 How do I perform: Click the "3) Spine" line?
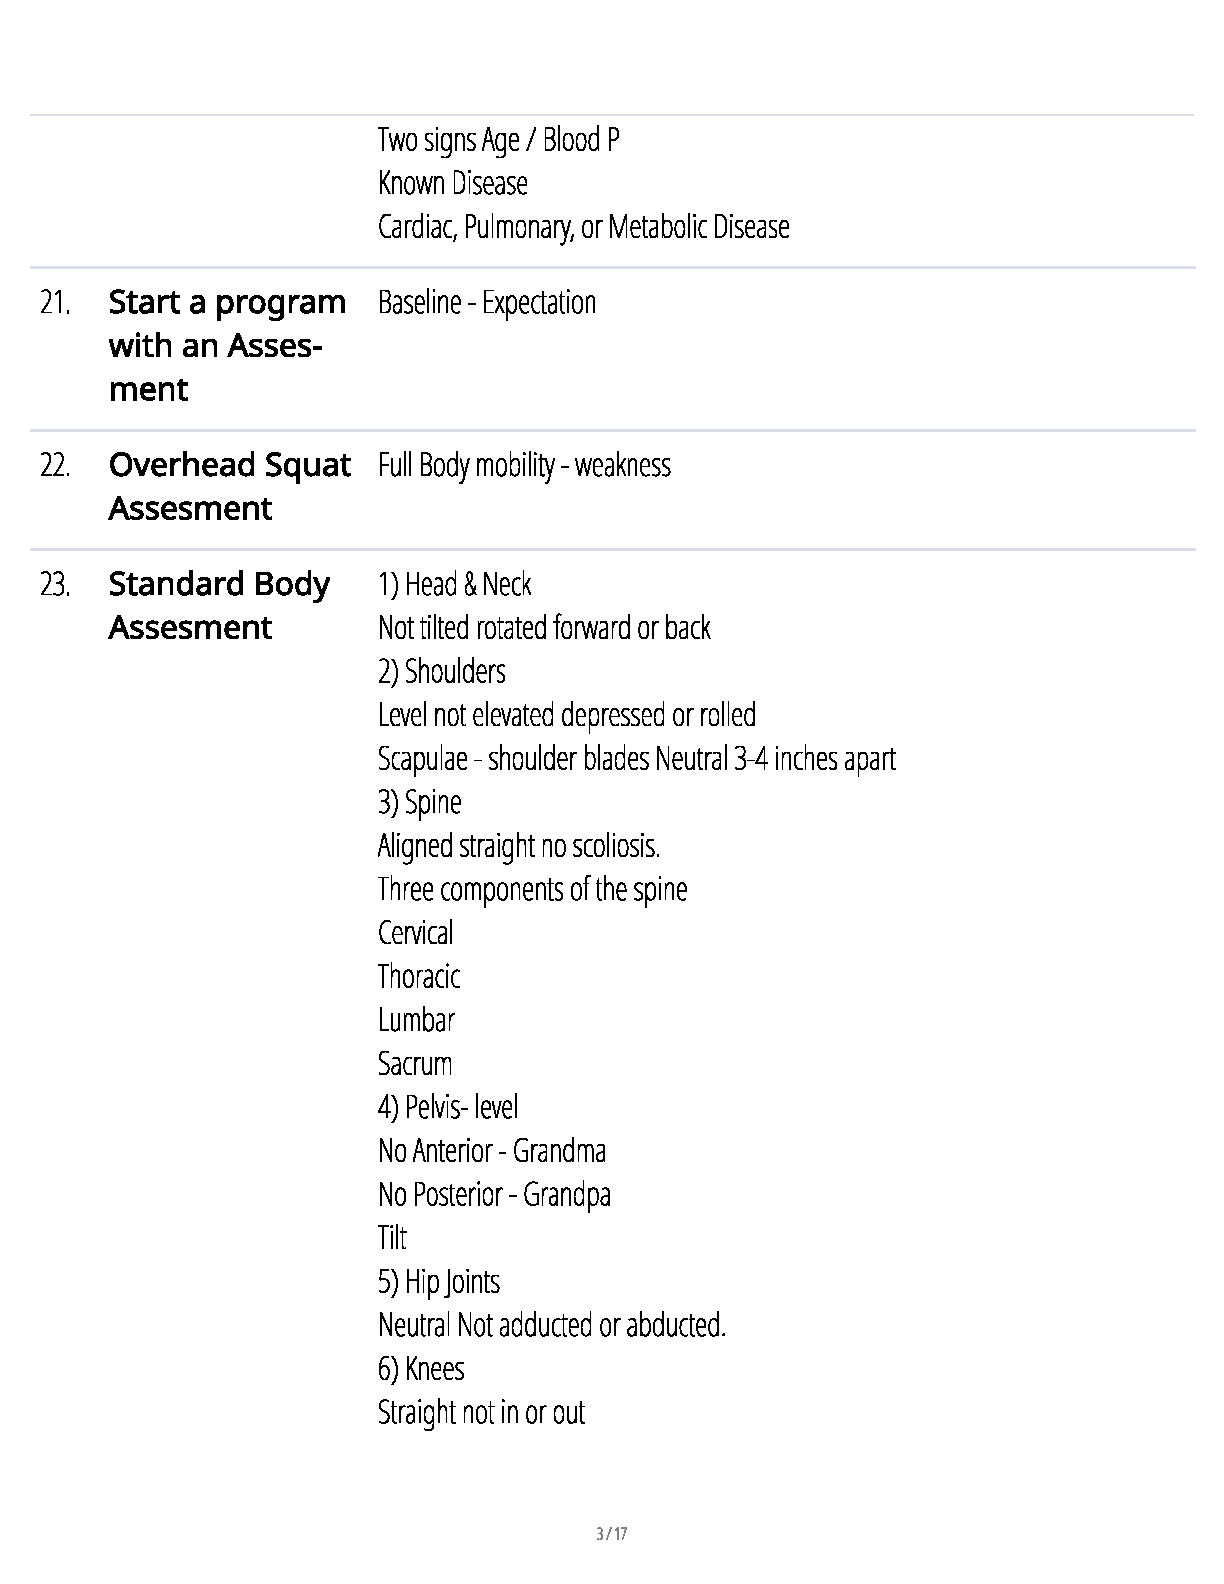pyautogui.click(x=419, y=802)
